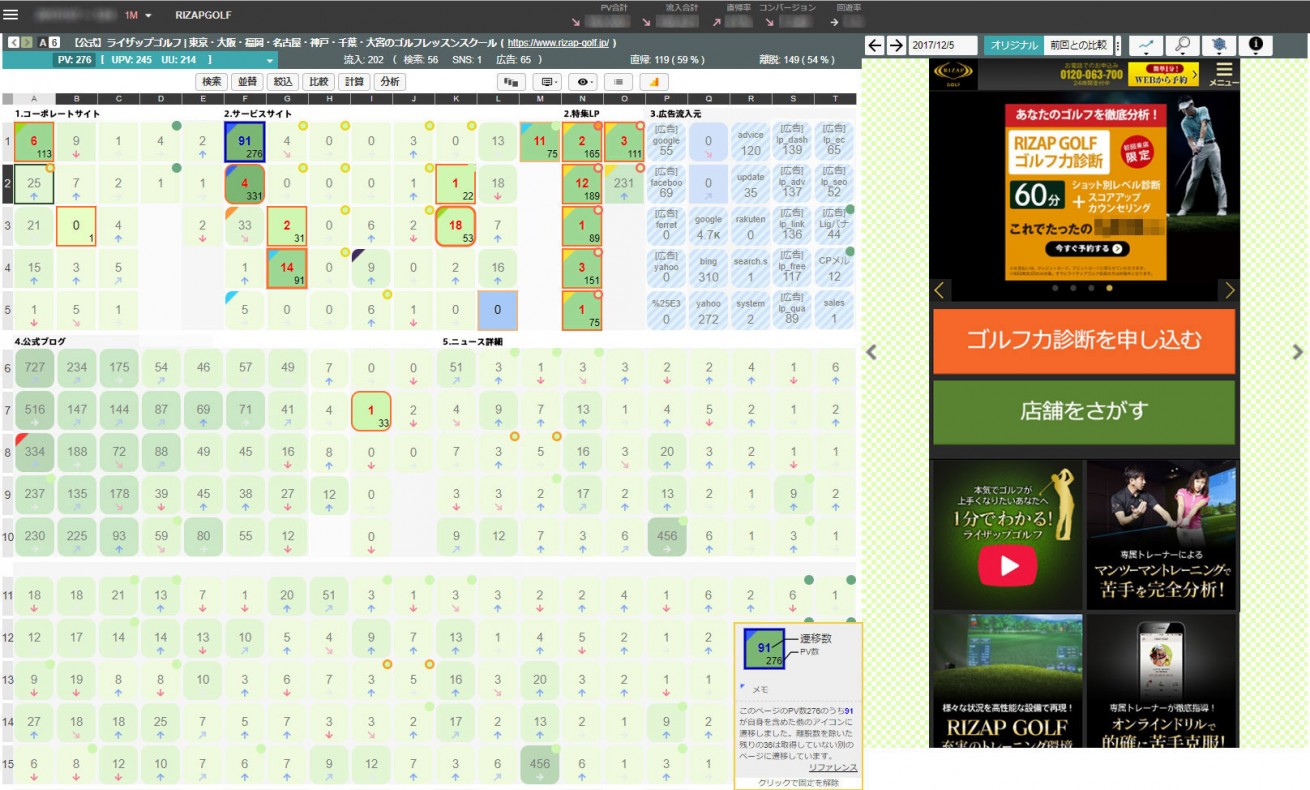Image resolution: width=1310 pixels, height=790 pixels.
Task: Open the magnifier zoom dropdown
Action: click(1183, 45)
